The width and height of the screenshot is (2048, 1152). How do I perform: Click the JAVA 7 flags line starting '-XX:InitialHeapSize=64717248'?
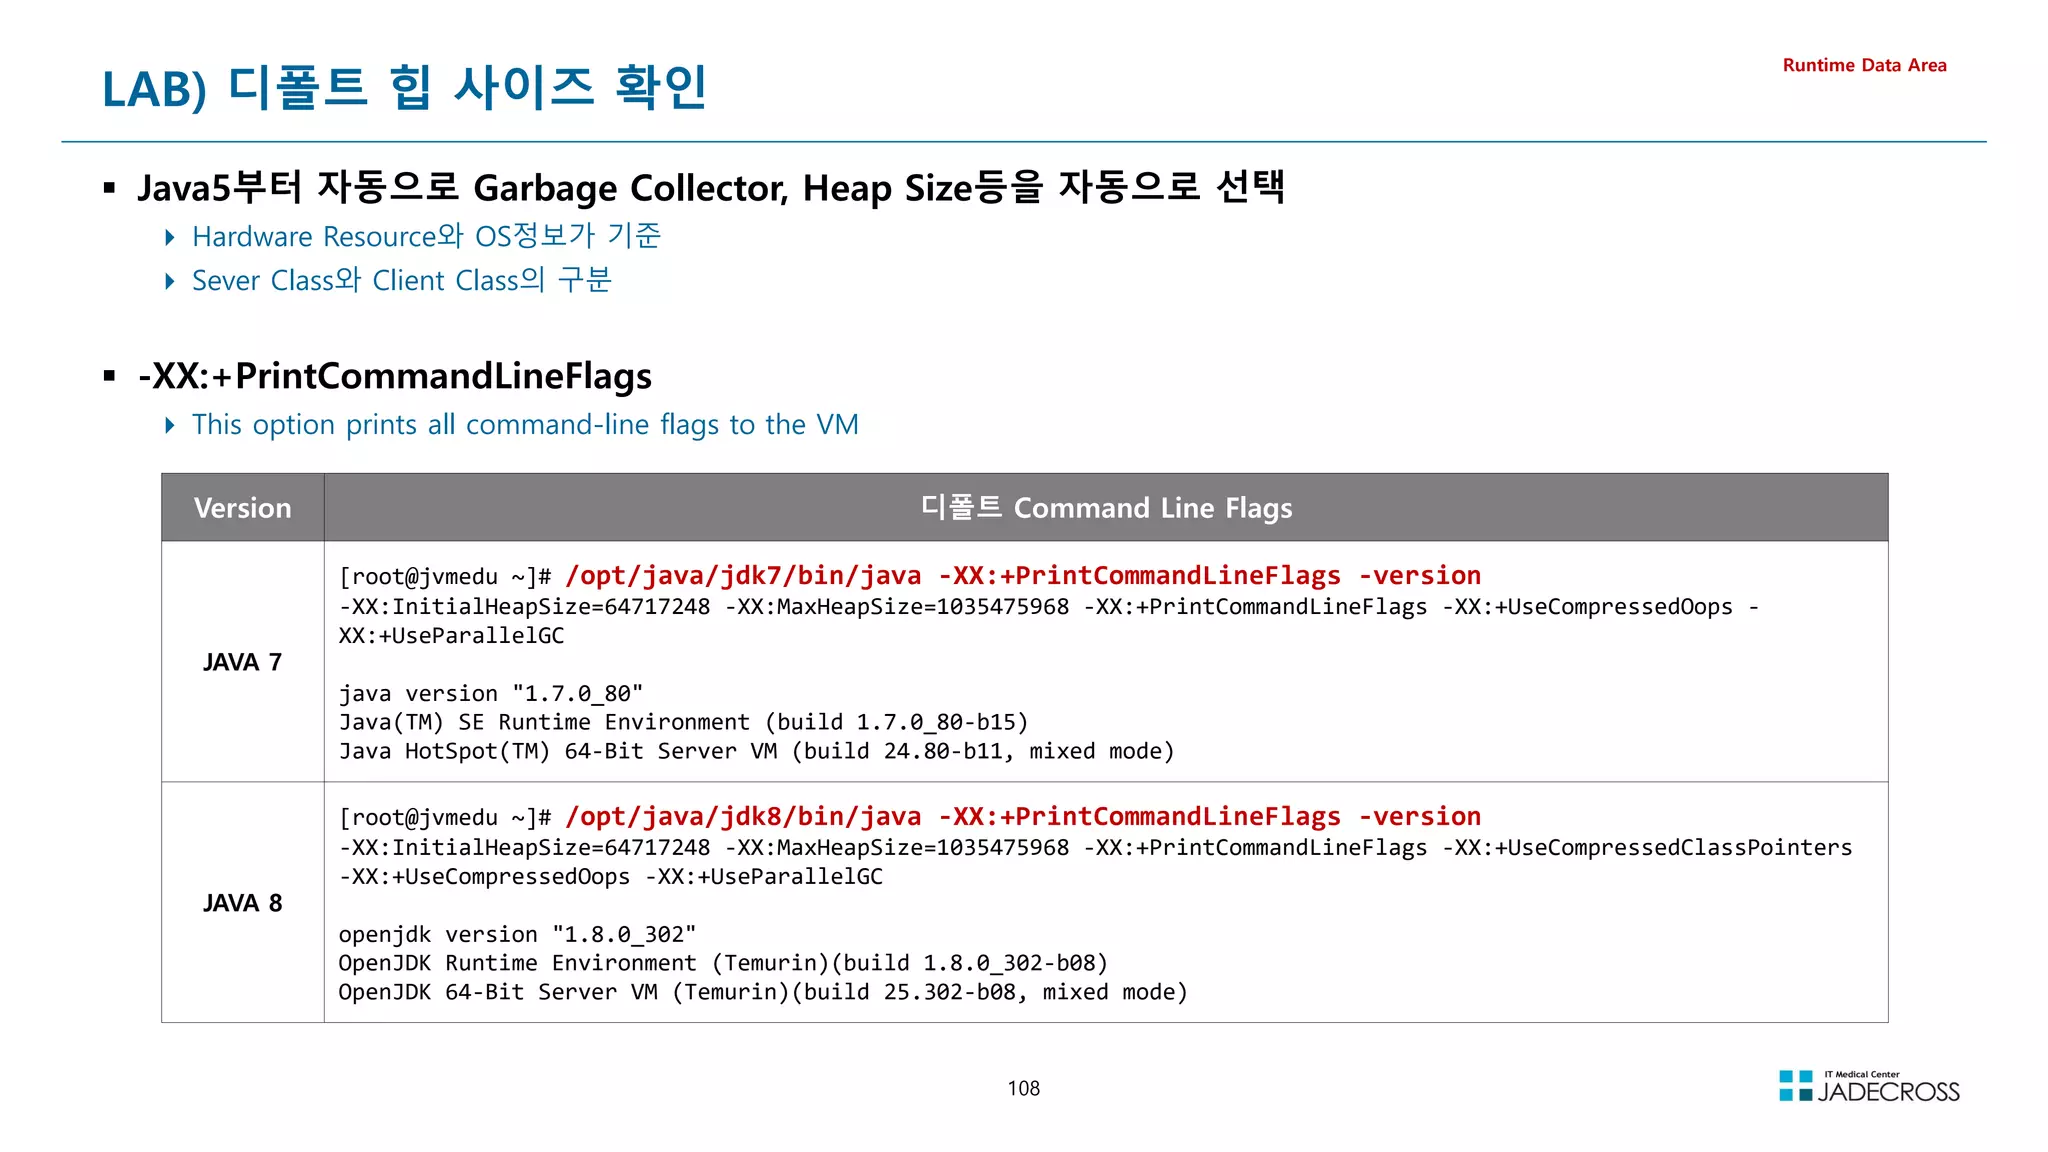click(x=1049, y=607)
